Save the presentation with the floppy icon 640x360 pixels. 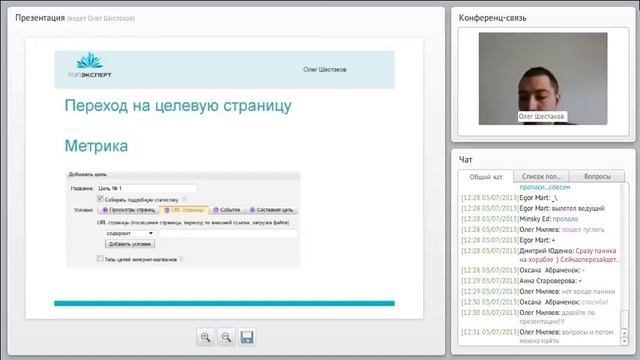[247, 337]
